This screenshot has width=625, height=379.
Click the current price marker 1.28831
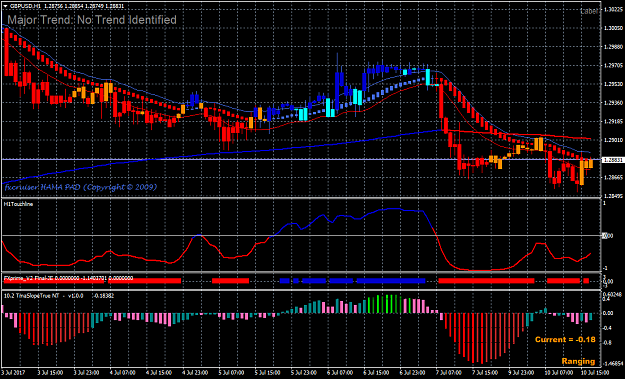[612, 160]
